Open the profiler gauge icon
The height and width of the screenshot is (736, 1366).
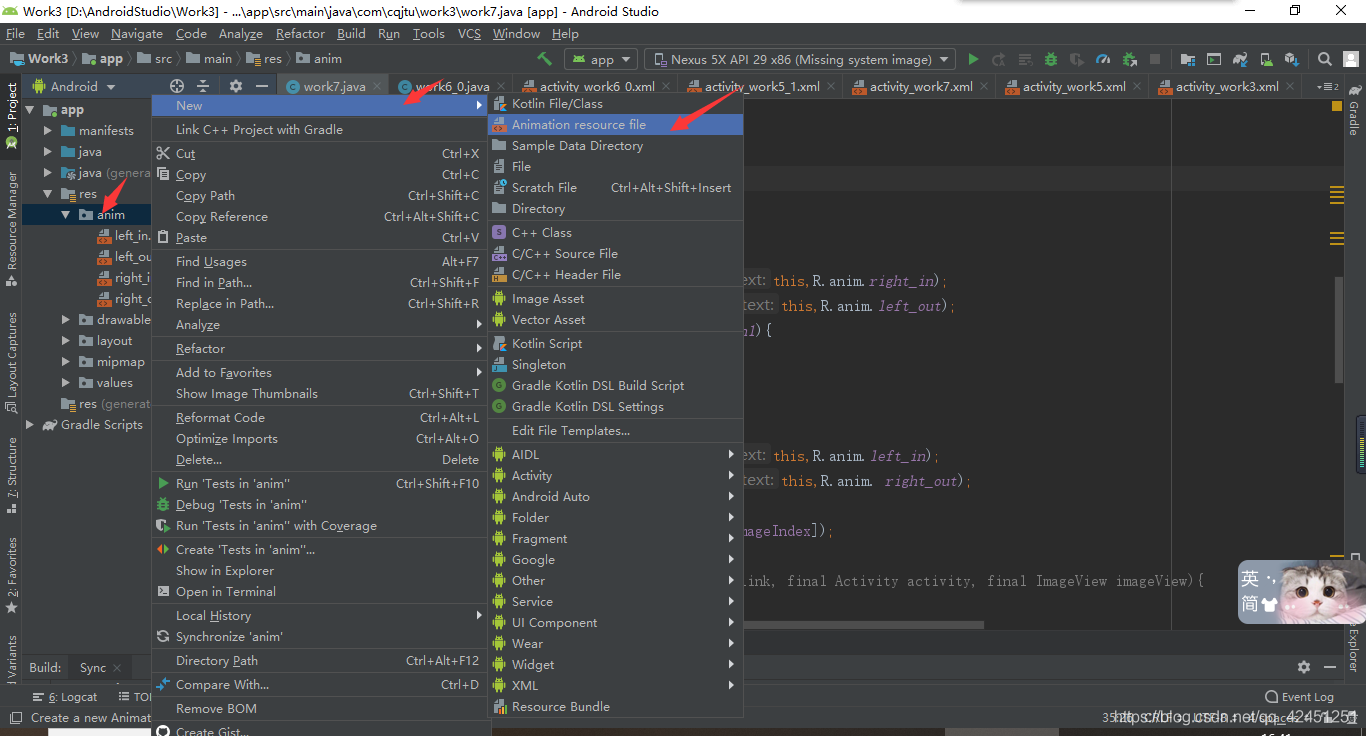1103,59
